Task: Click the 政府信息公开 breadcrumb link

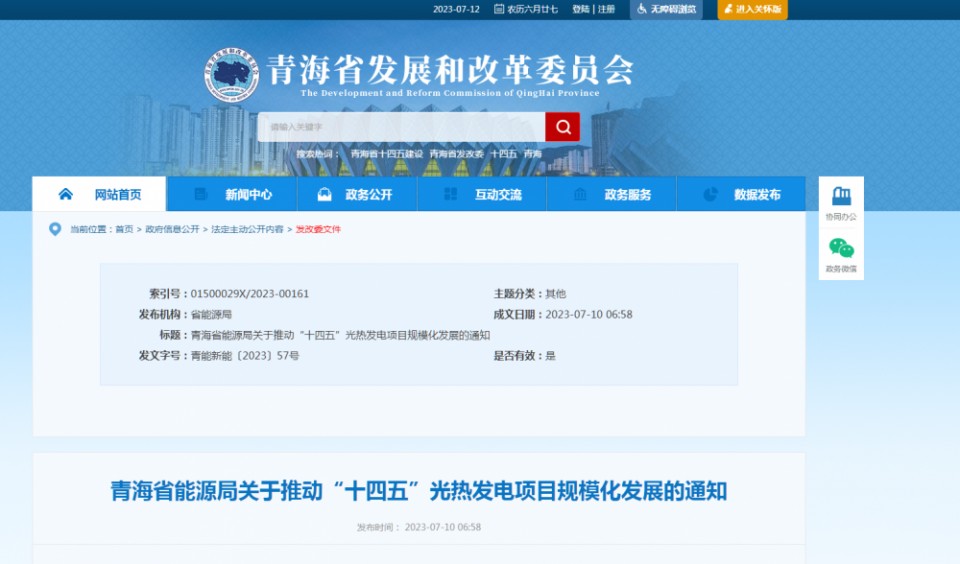Action: click(x=172, y=229)
